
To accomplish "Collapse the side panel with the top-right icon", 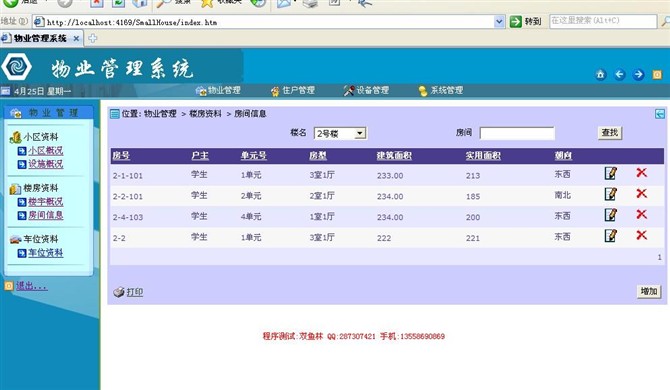I will 660,114.
